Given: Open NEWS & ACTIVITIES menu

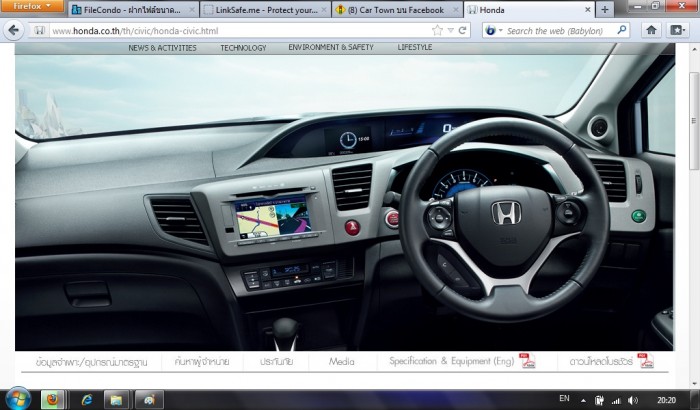Looking at the screenshot, I should [x=162, y=48].
